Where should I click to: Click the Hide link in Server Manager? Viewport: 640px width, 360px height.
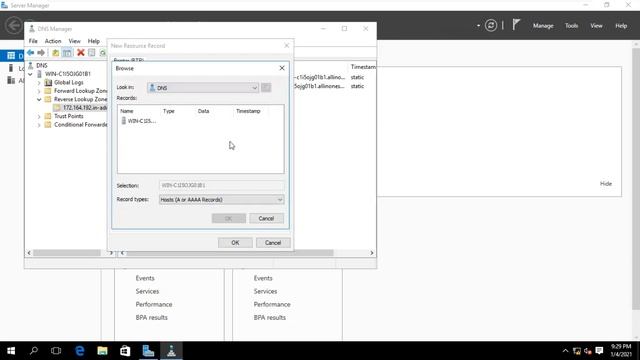tap(606, 184)
